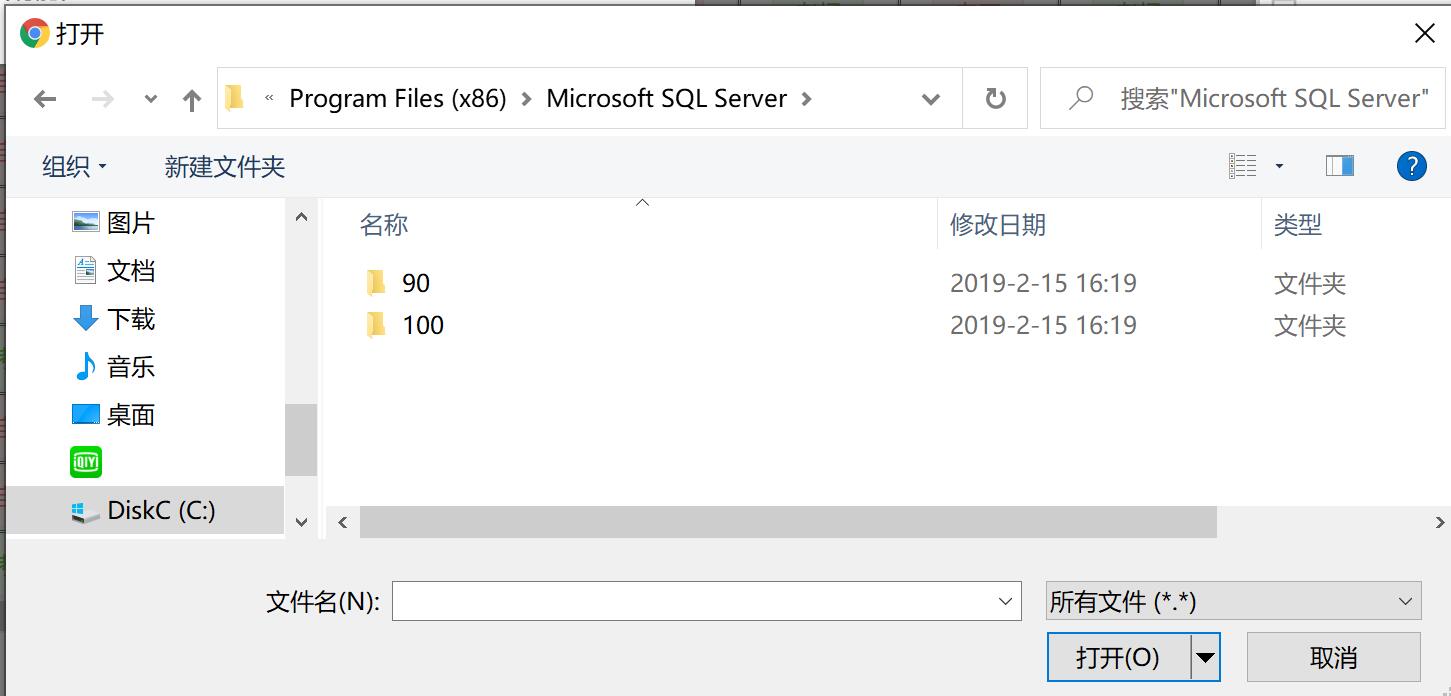Viewport: 1451px width, 696px height.
Task: Change the view layout icon
Action: 1242,166
